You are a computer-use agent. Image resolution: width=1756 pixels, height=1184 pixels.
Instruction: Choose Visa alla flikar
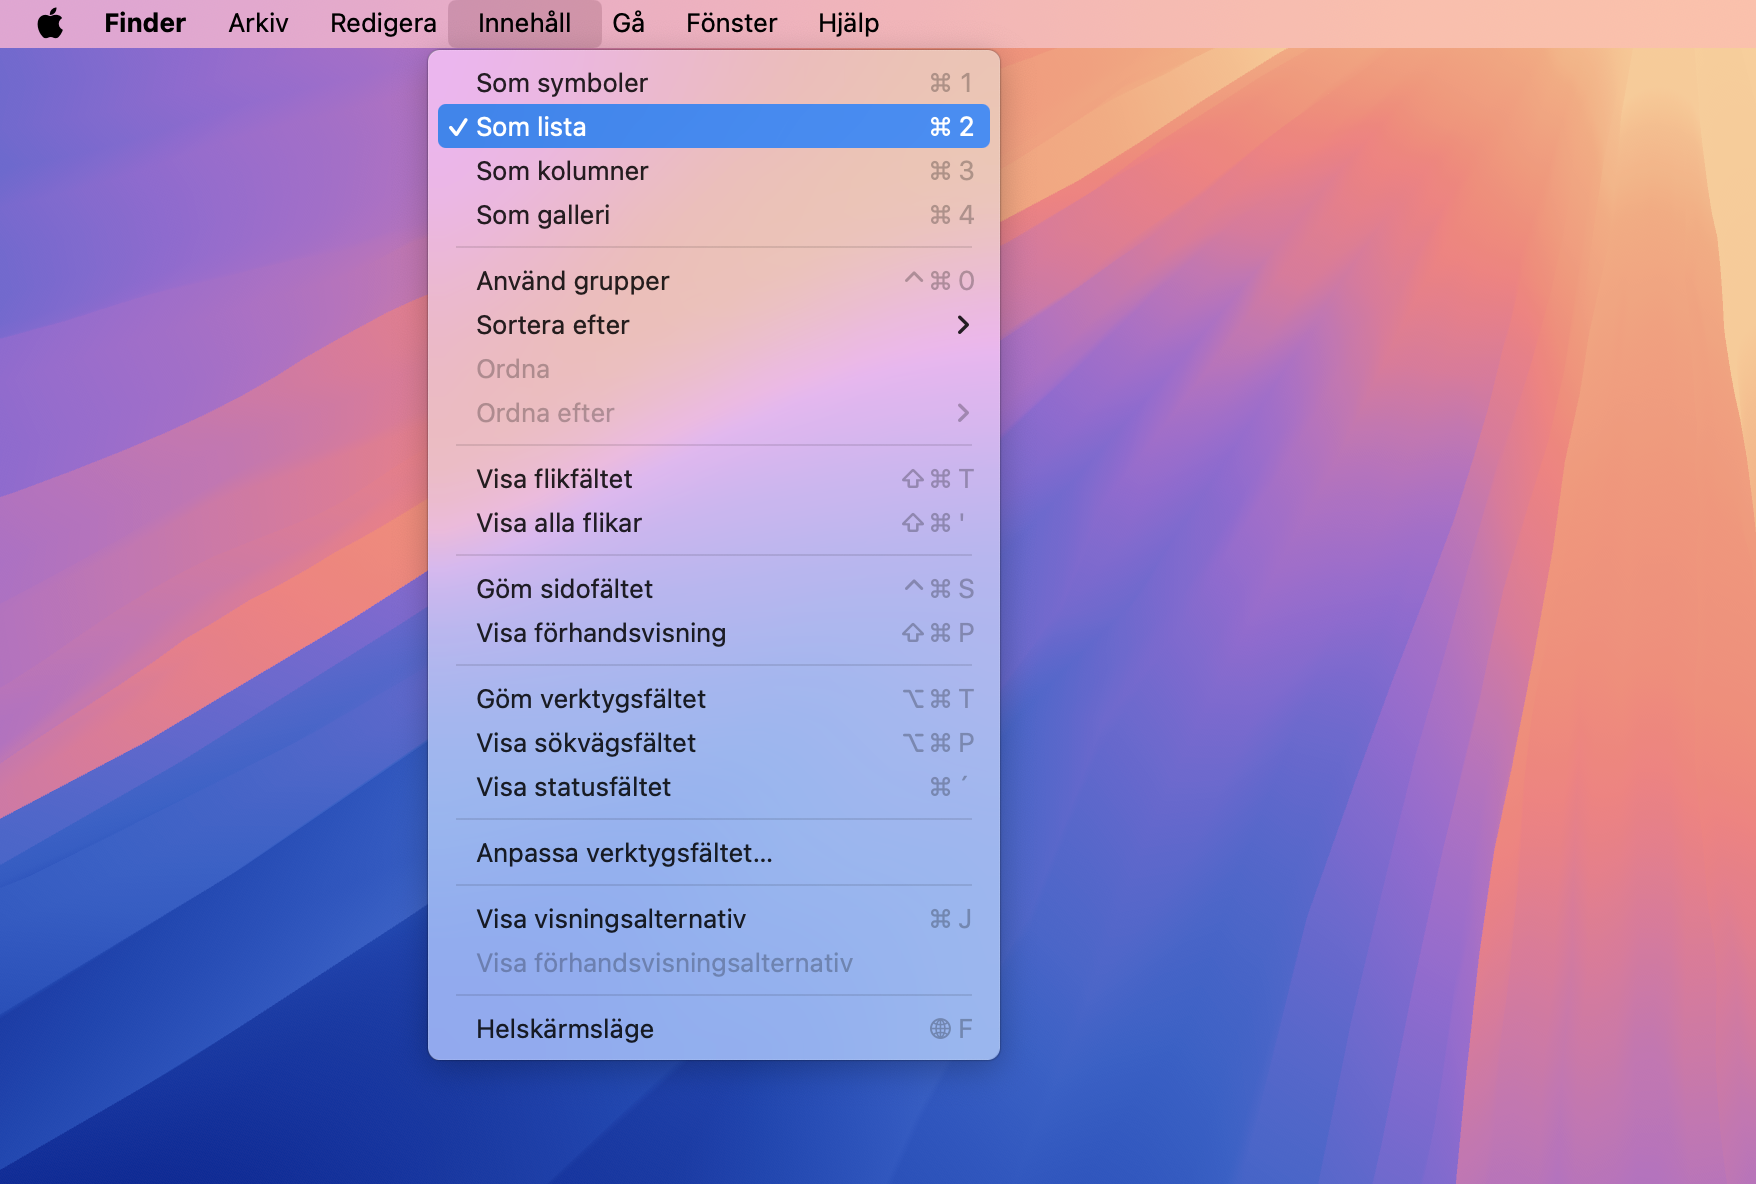tap(714, 523)
